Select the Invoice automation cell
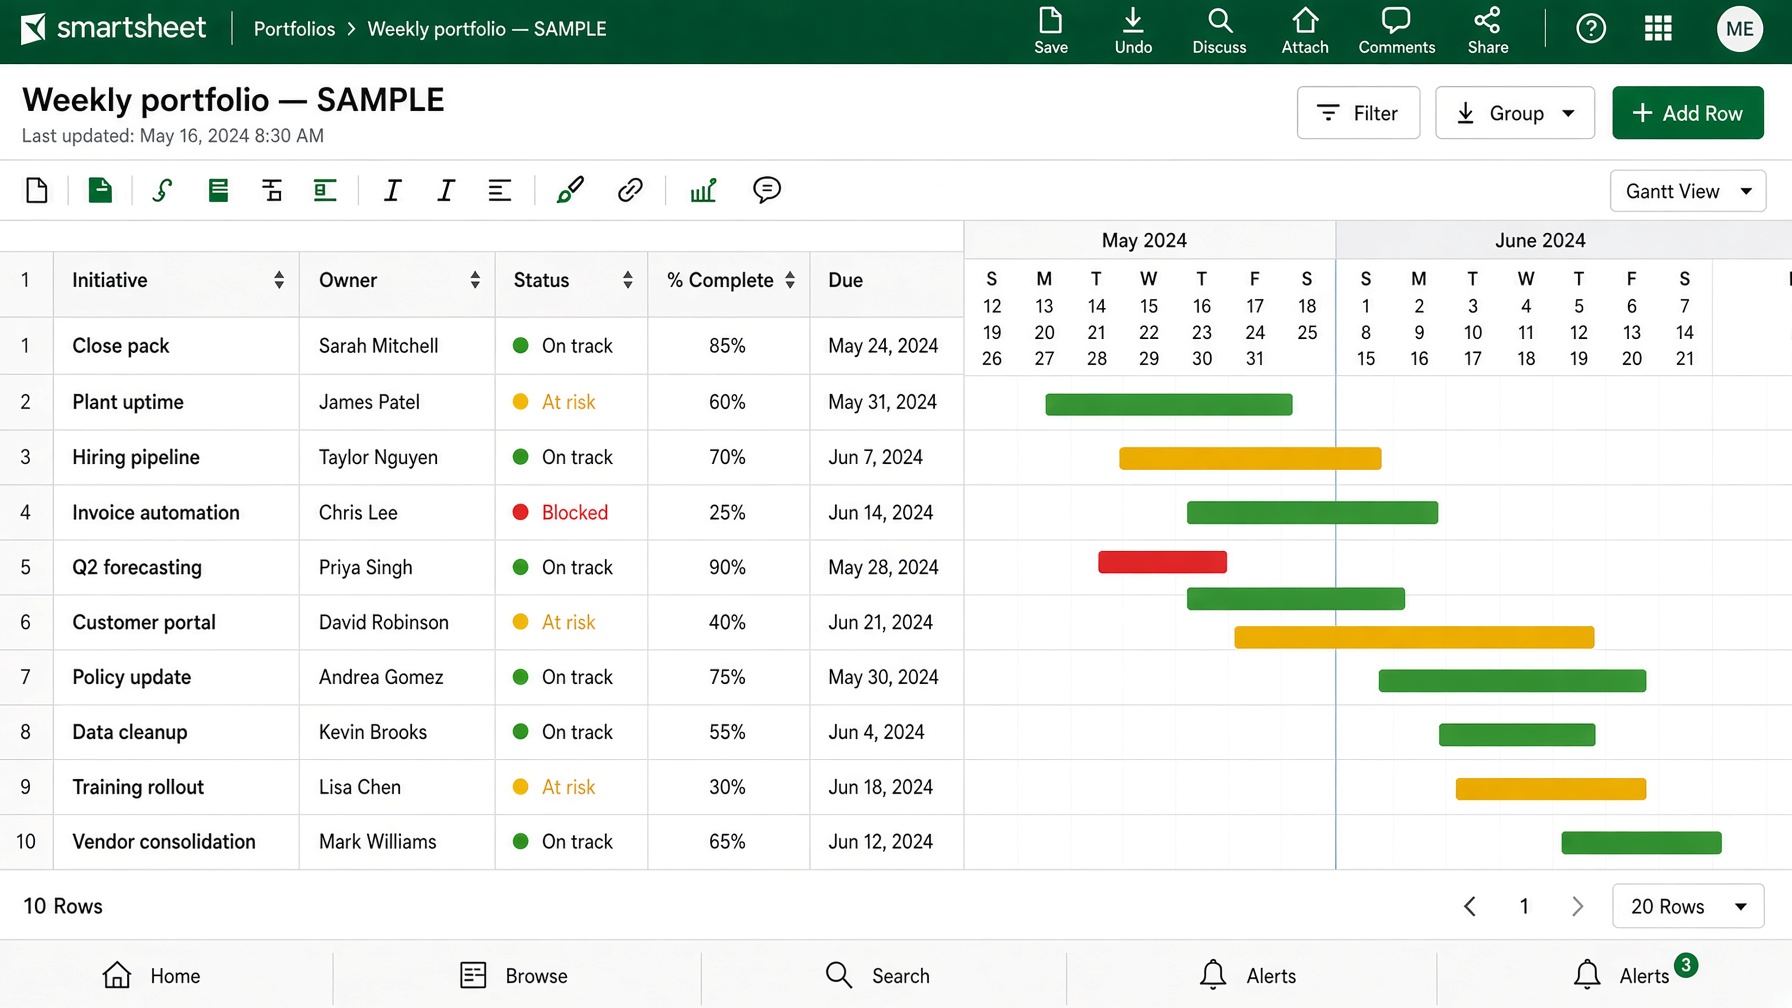The height and width of the screenshot is (1008, 1792). coord(176,512)
